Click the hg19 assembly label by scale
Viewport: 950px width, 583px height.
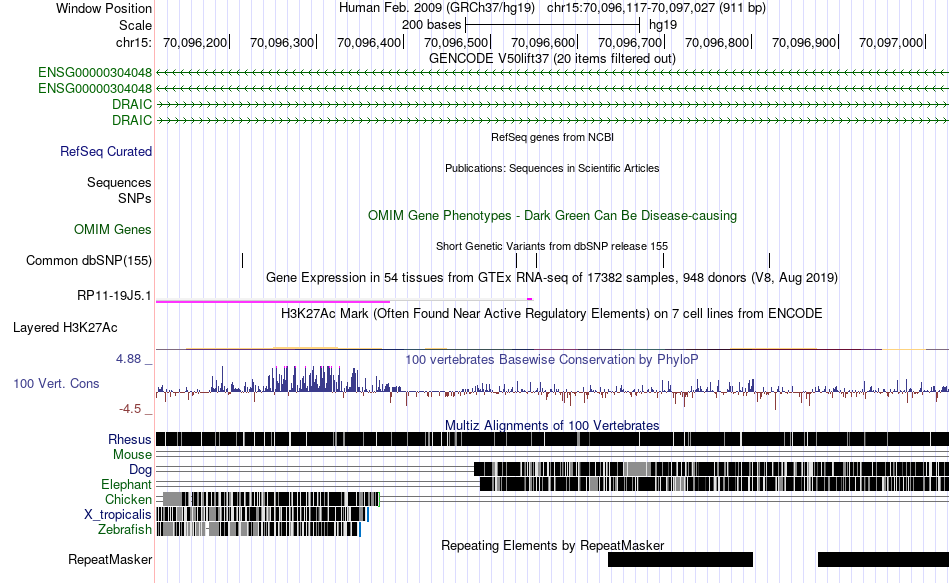(x=663, y=25)
